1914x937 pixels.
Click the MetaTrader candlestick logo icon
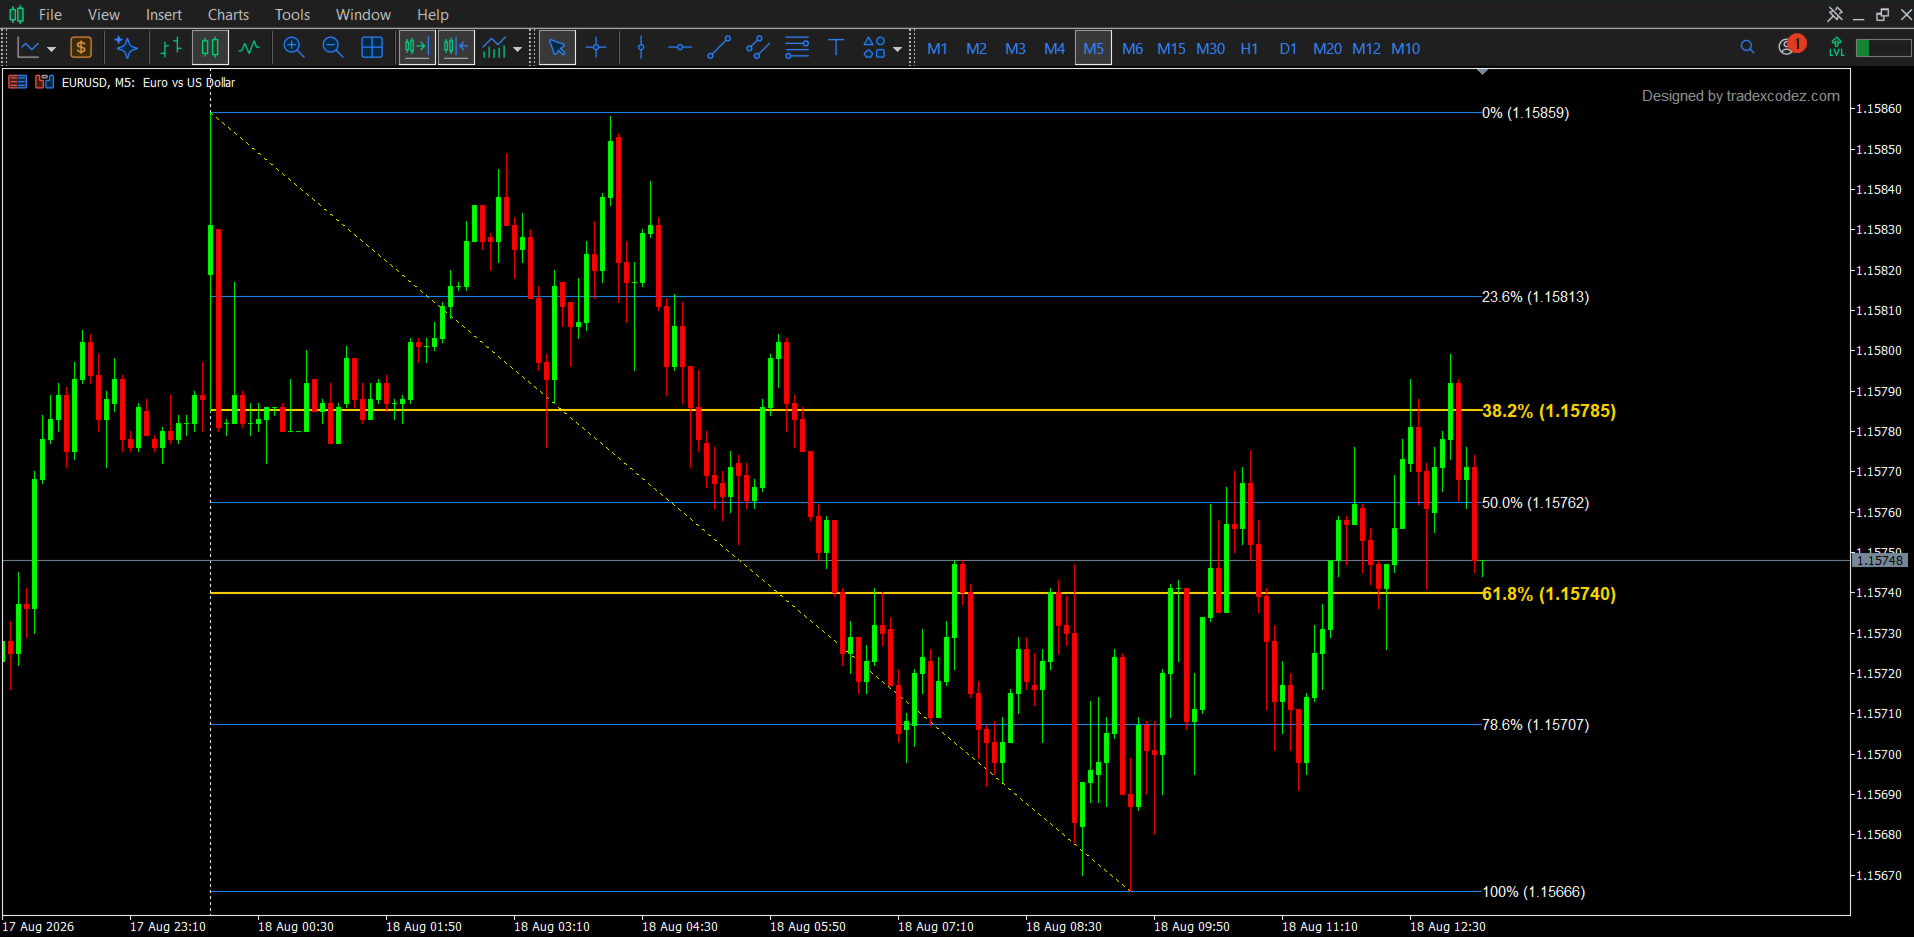pos(16,14)
